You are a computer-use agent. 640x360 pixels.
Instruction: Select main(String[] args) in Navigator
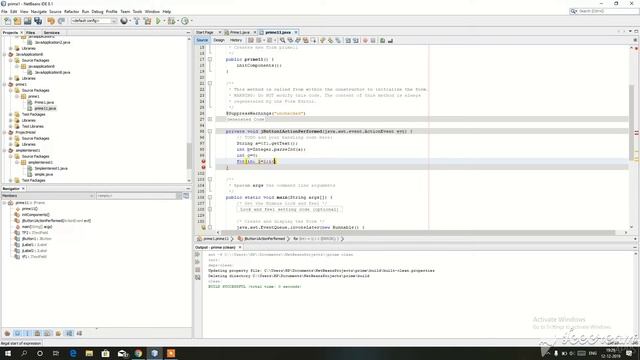coord(37,227)
